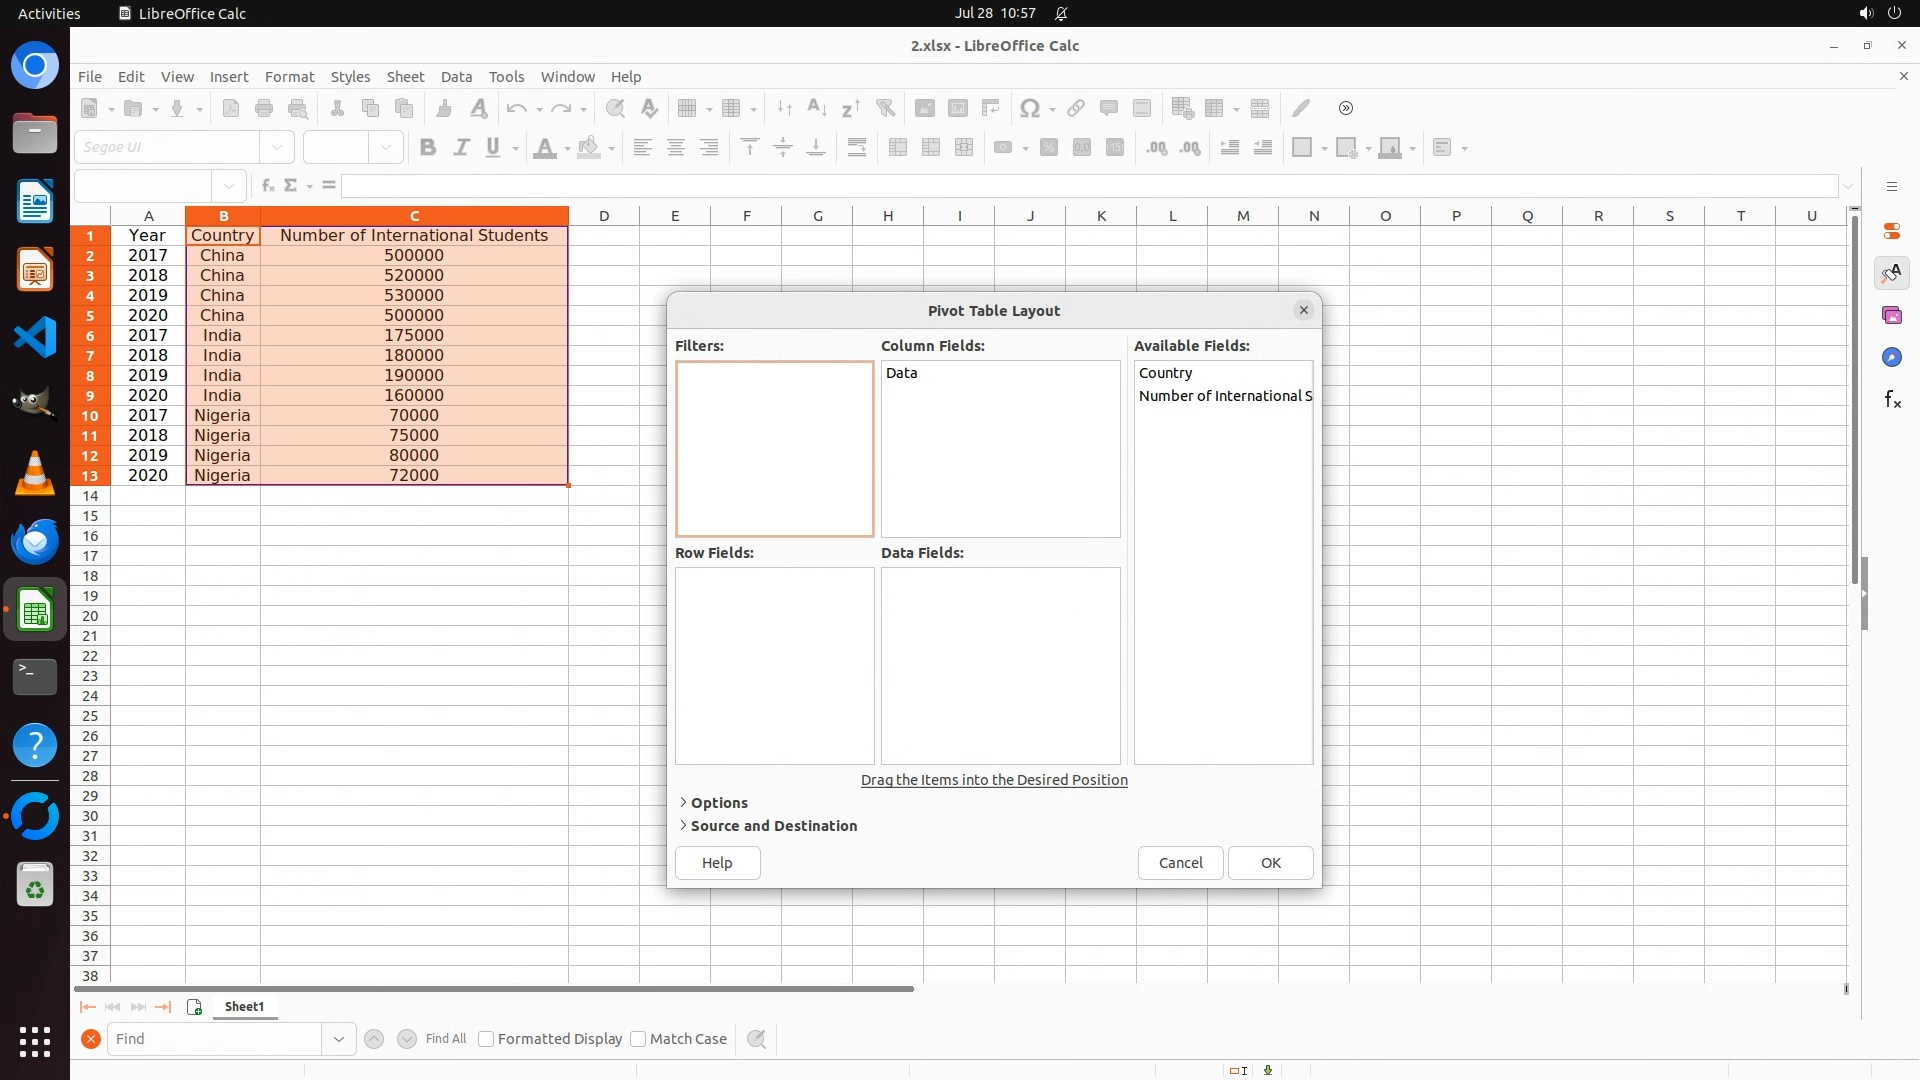Open the background color dropdown arrow
Image resolution: width=1920 pixels, height=1080 pixels.
611,149
